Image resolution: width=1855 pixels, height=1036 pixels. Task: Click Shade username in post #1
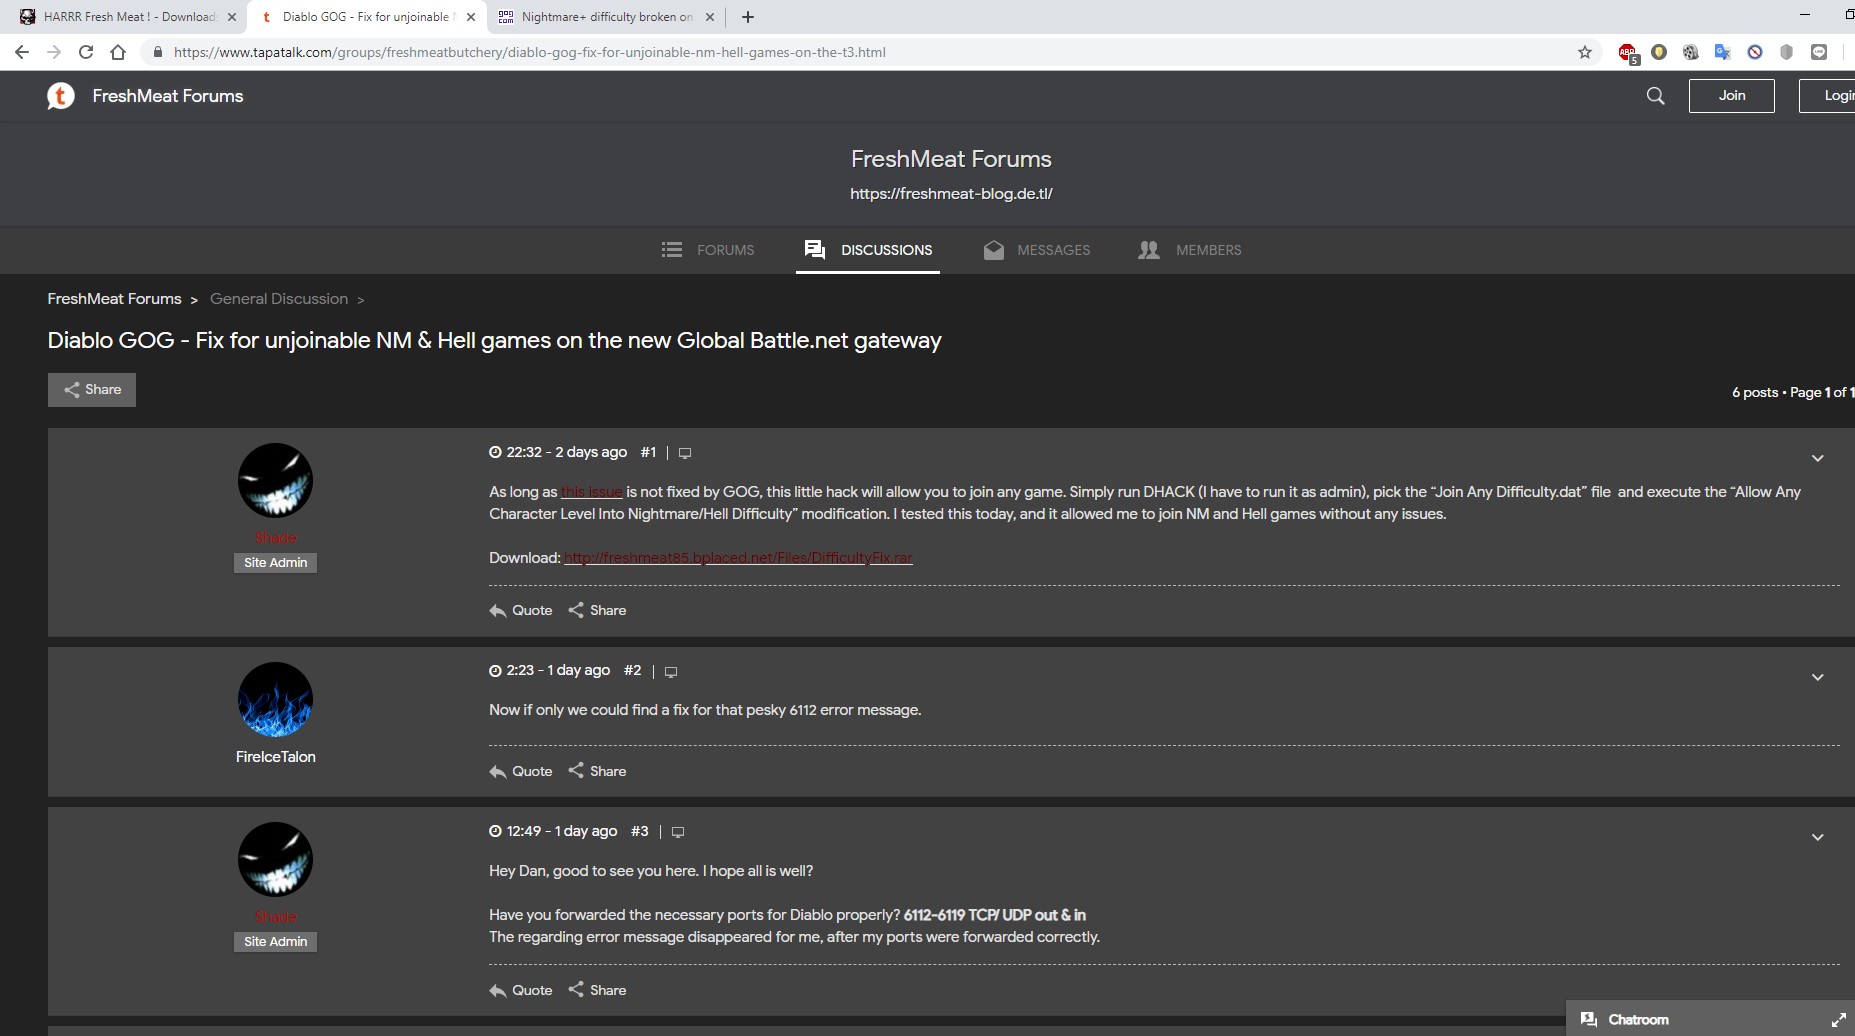pyautogui.click(x=276, y=538)
